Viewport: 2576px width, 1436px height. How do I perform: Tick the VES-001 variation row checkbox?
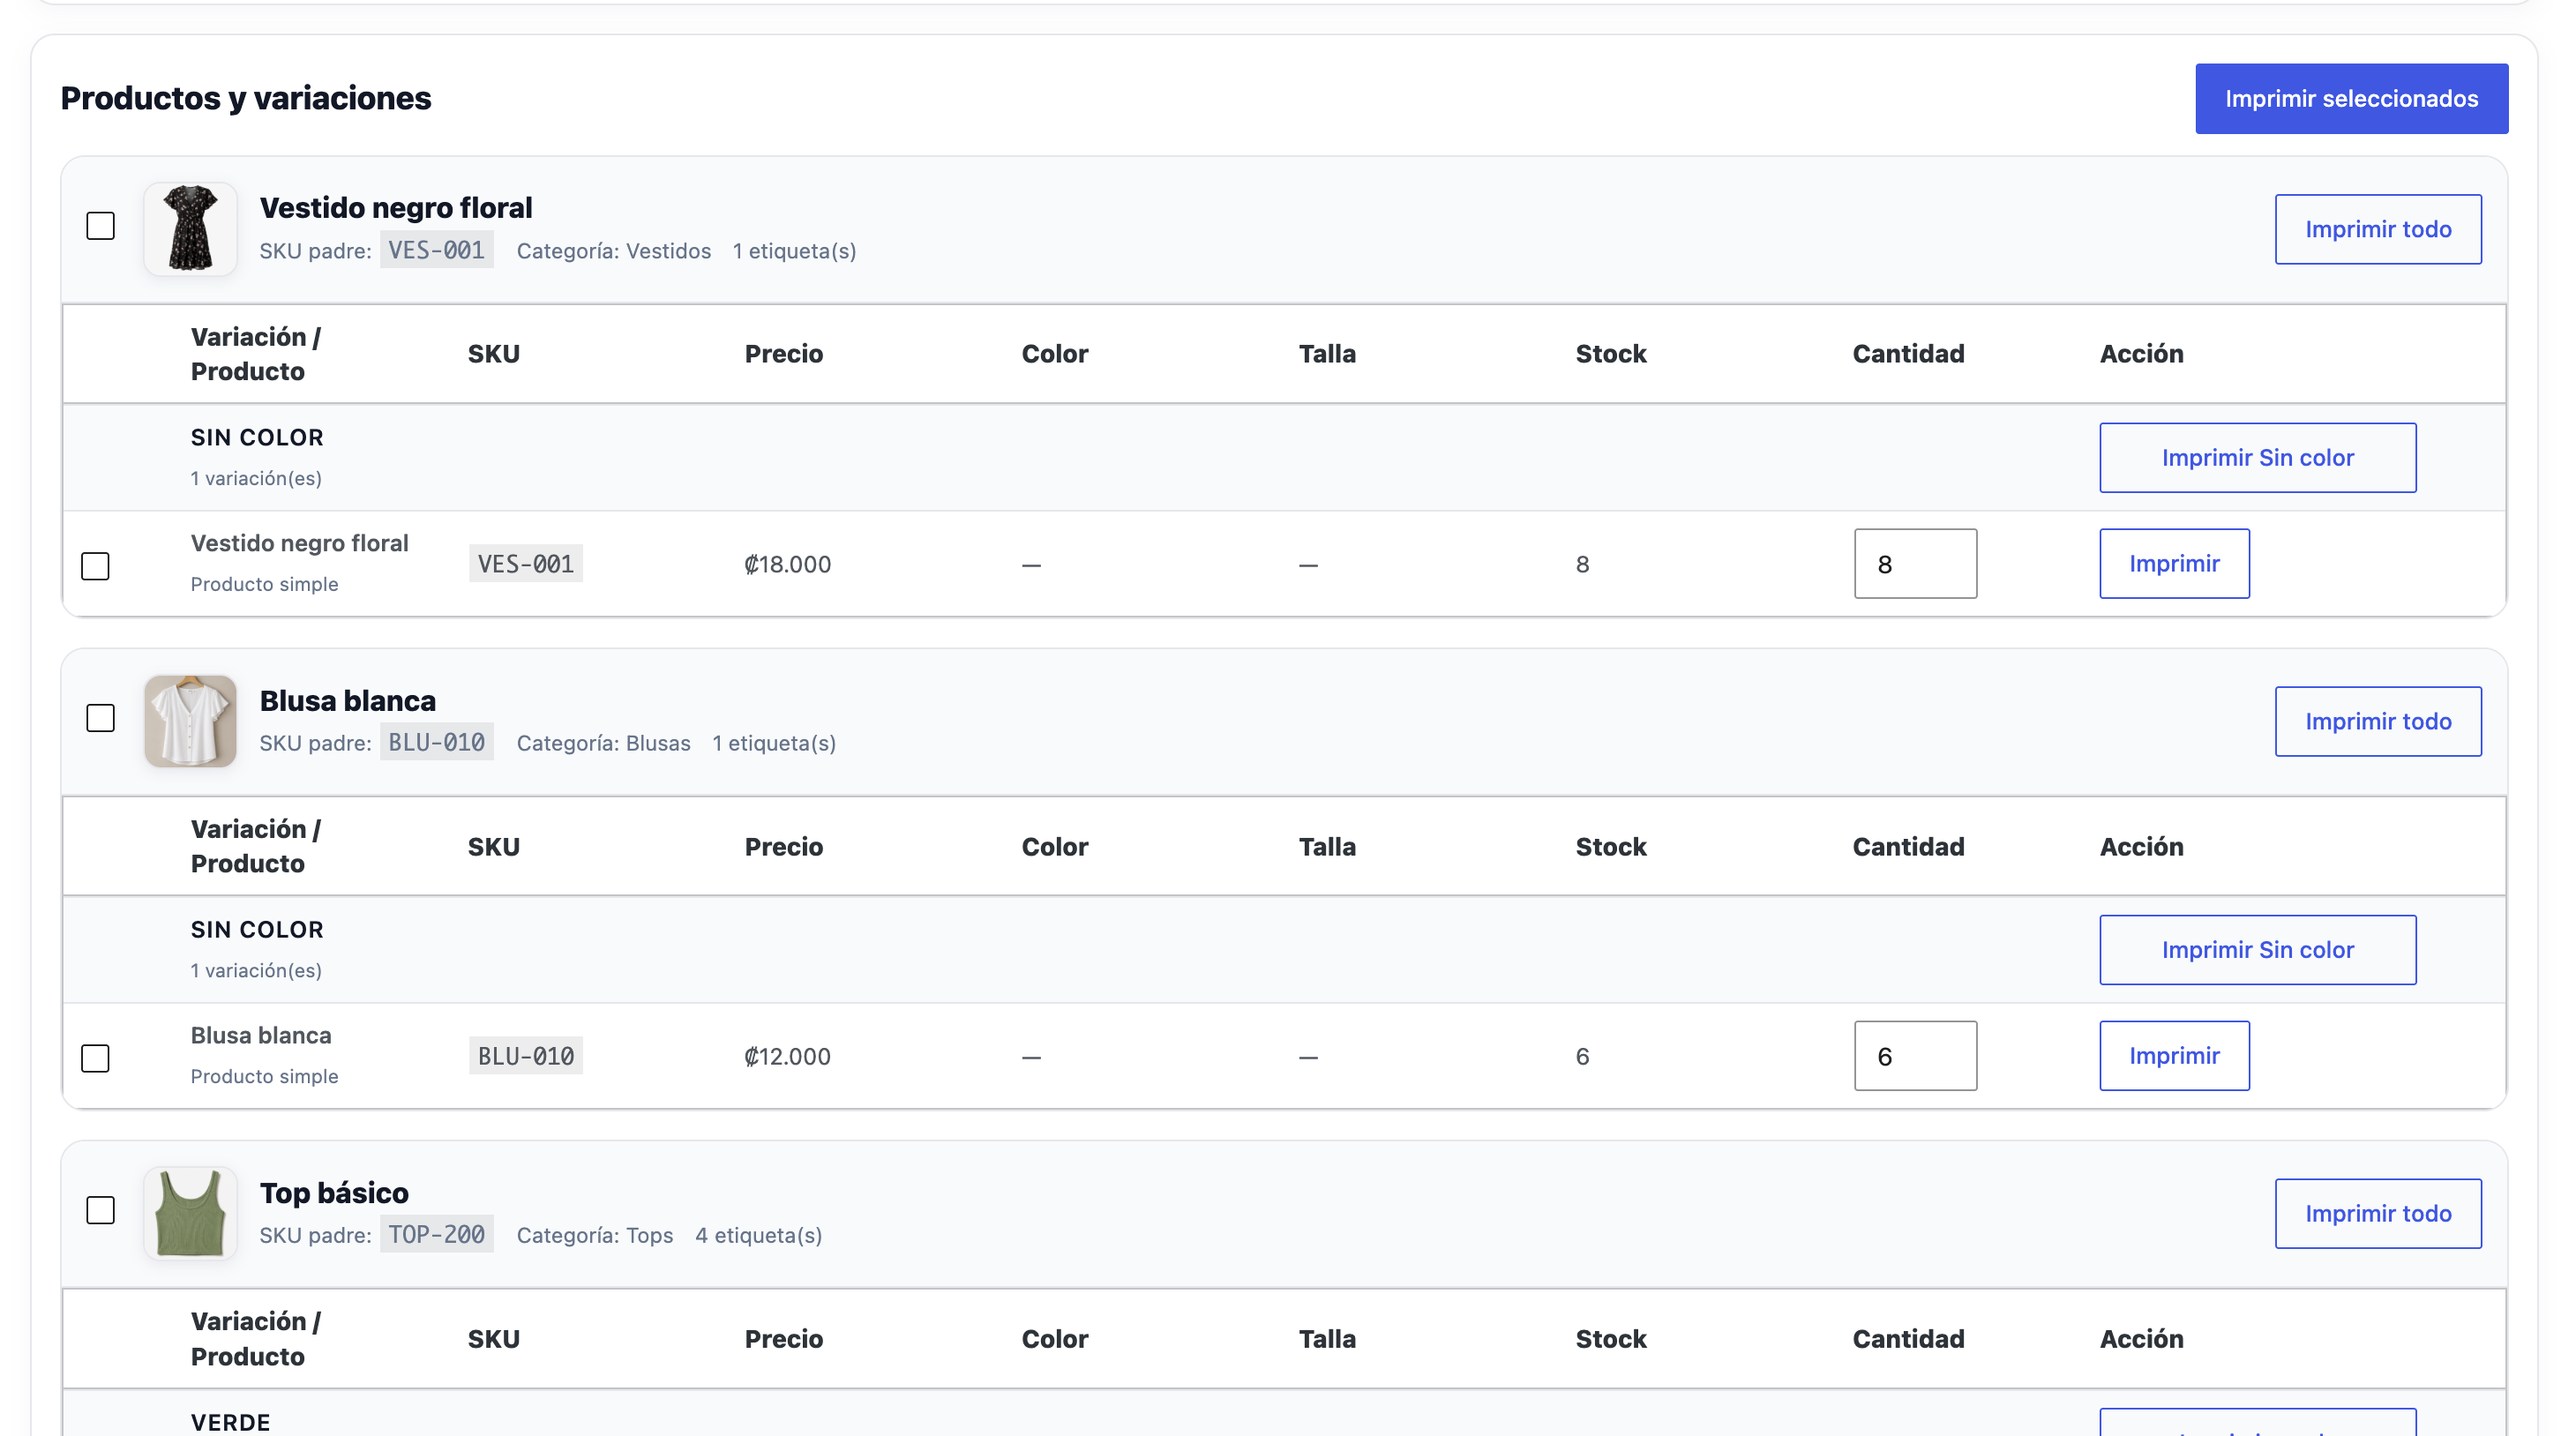[x=95, y=566]
